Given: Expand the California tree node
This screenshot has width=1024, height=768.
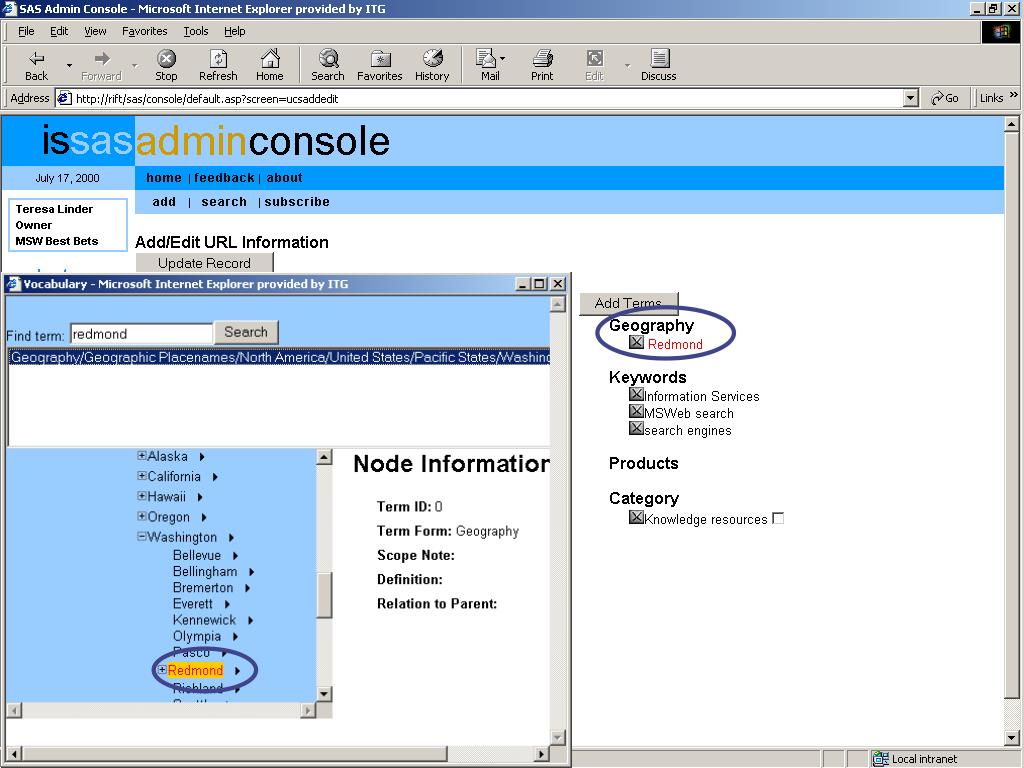Looking at the screenshot, I should [142, 476].
